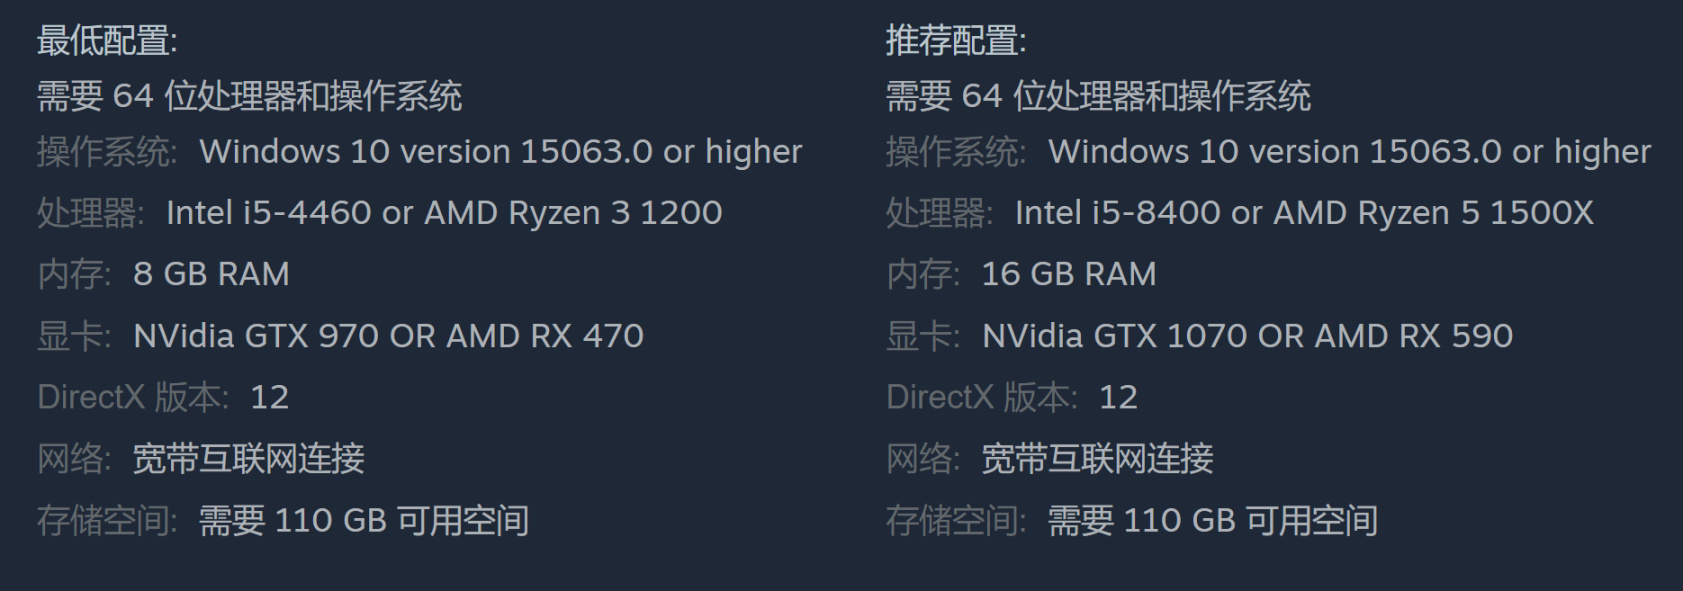This screenshot has height=591, width=1683.
Task: Click 宽带互联网连接 in the recommended column
Action: tap(1097, 459)
